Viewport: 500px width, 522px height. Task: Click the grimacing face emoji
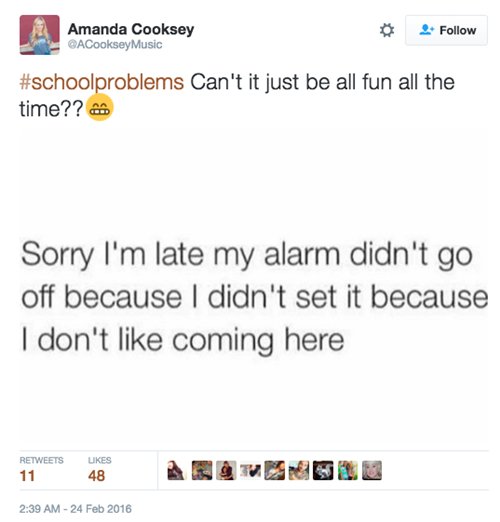pyautogui.click(x=100, y=107)
